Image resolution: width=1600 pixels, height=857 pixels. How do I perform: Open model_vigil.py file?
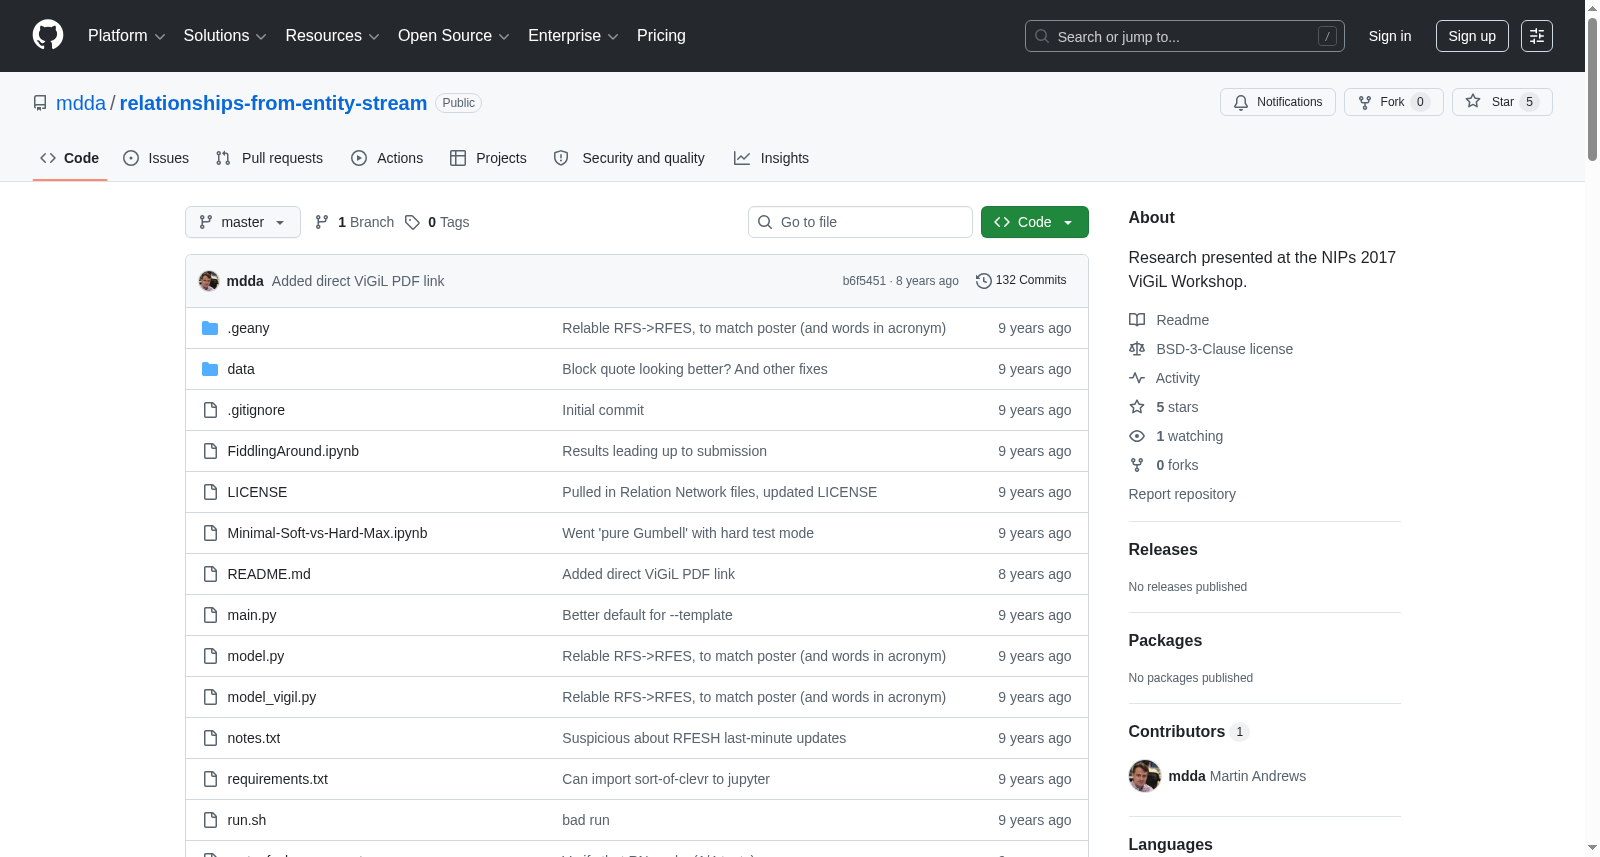[x=272, y=697]
